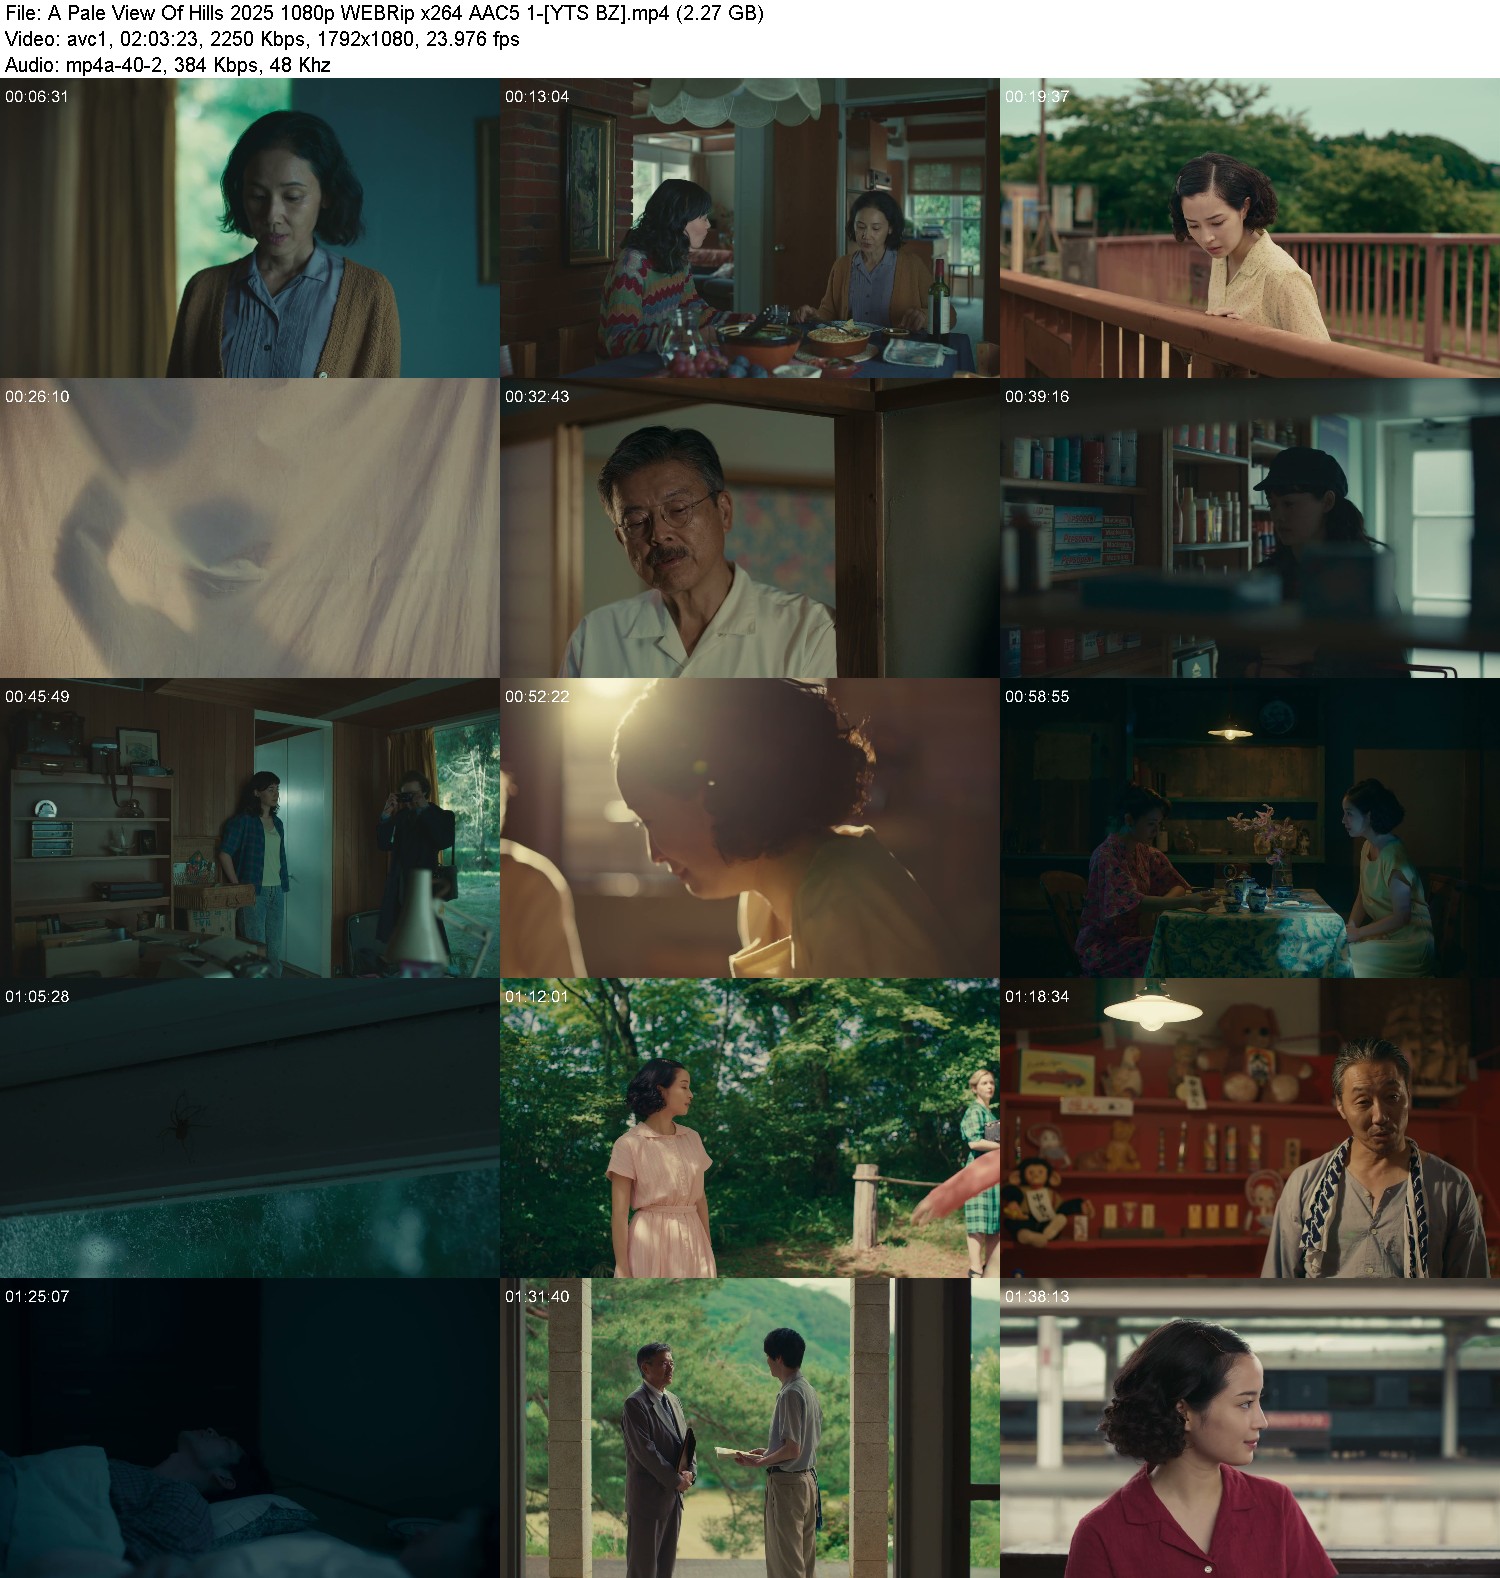Select the 00:58:55 tea table frame
This screenshot has width=1500, height=1578.
coord(1250,828)
